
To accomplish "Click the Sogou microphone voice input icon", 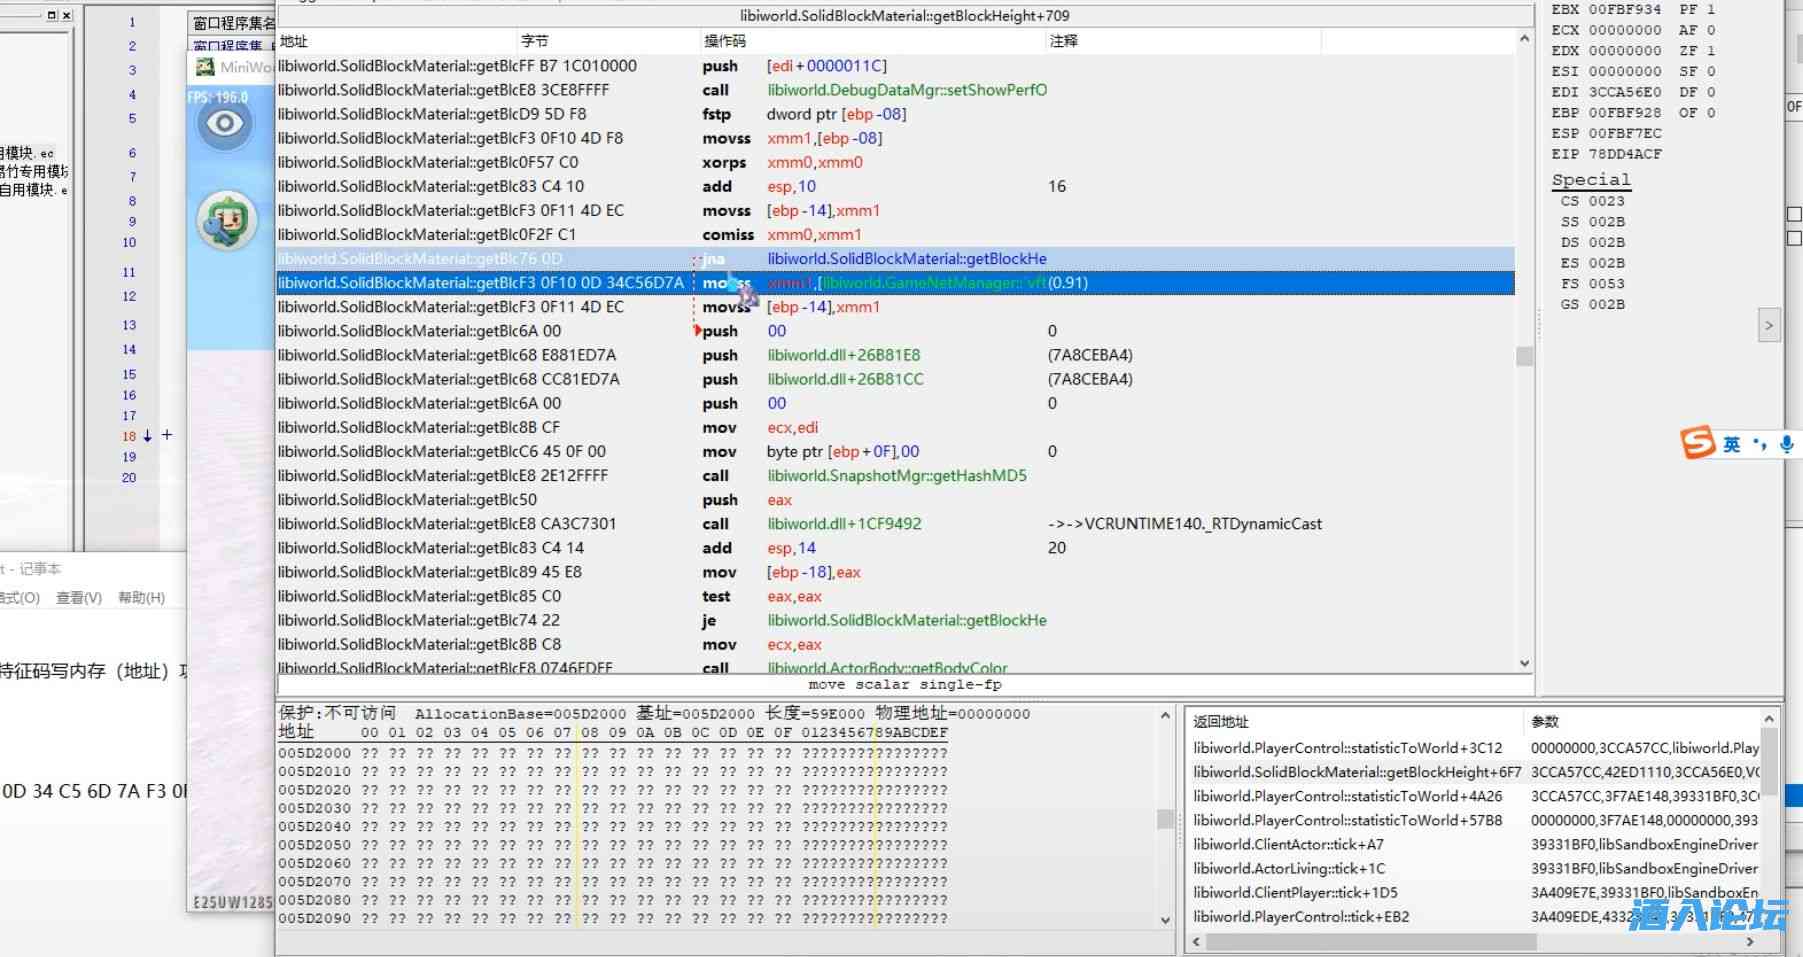I will tap(1786, 444).
